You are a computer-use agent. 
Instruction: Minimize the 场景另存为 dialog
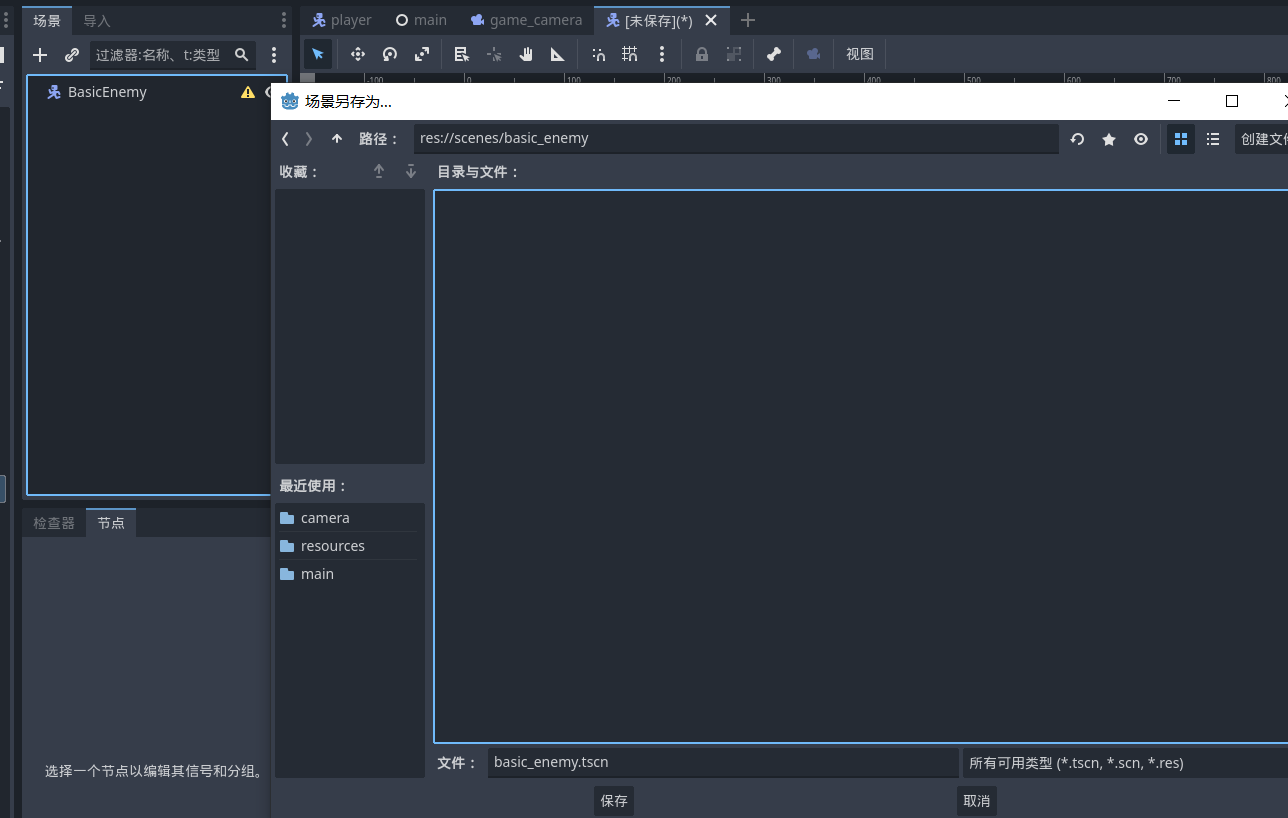click(x=1174, y=101)
